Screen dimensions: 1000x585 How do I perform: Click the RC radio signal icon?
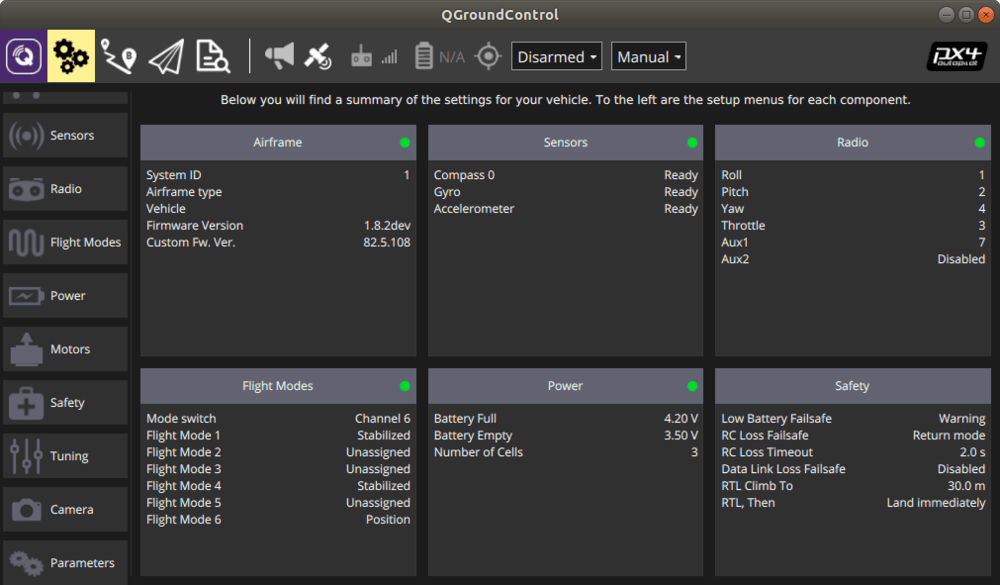pos(373,57)
